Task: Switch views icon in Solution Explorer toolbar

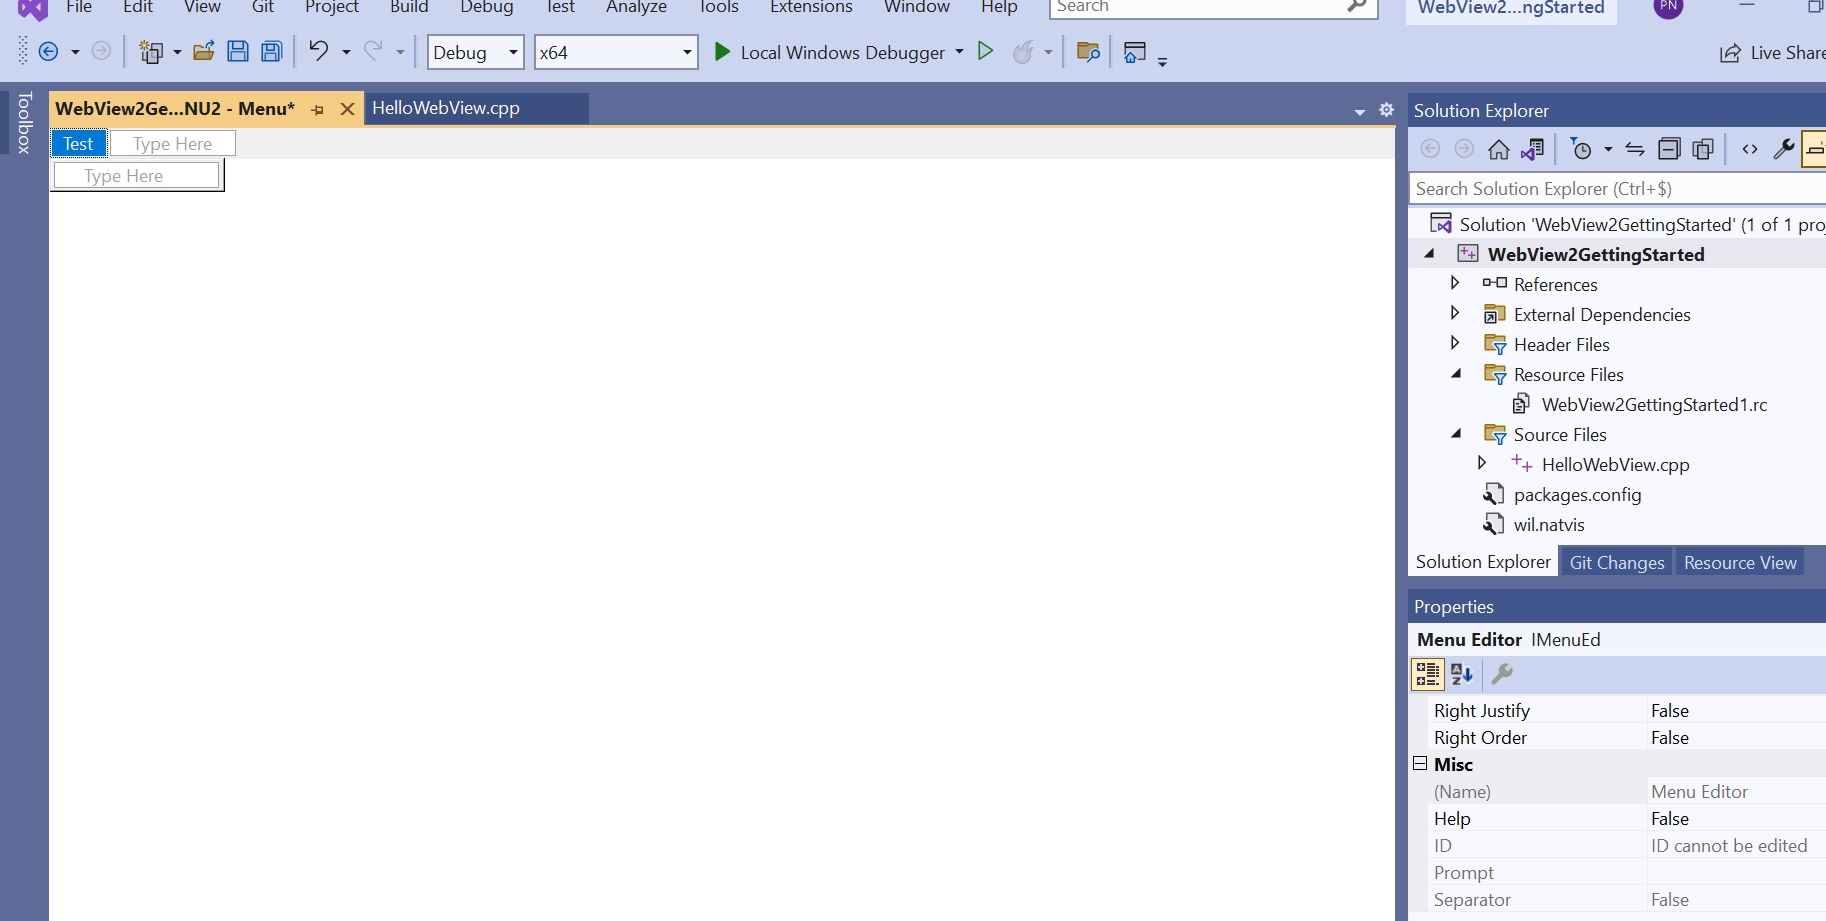Action: pyautogui.click(x=1532, y=149)
